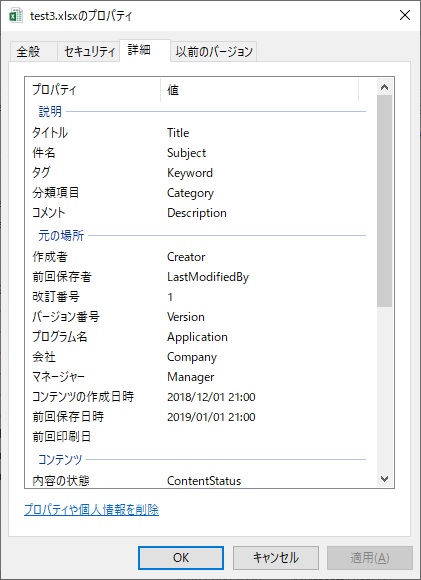421x580 pixels.
Task: Click the 改訂番号 property label
Action: pyautogui.click(x=56, y=297)
